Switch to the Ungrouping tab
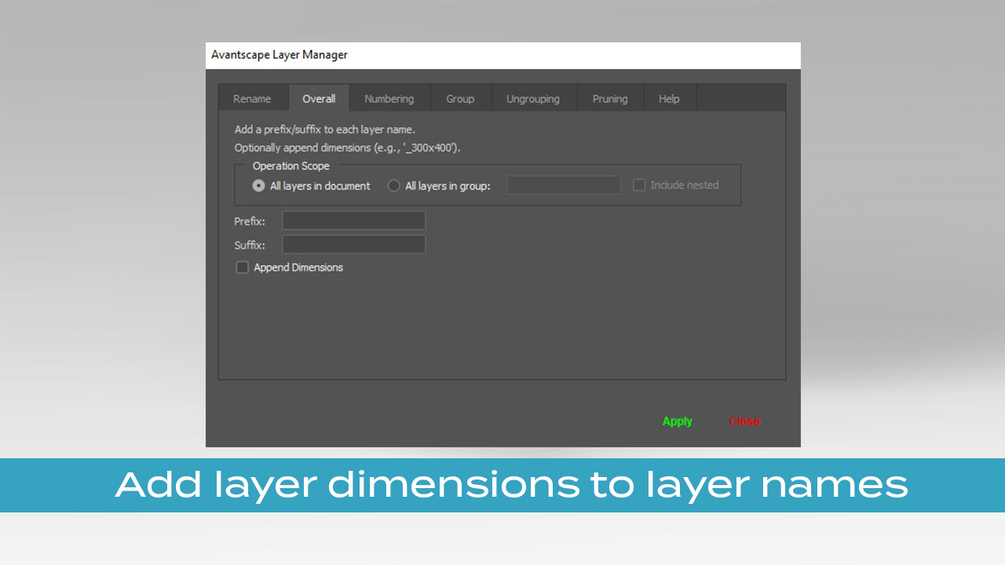The image size is (1005, 565). pos(533,99)
